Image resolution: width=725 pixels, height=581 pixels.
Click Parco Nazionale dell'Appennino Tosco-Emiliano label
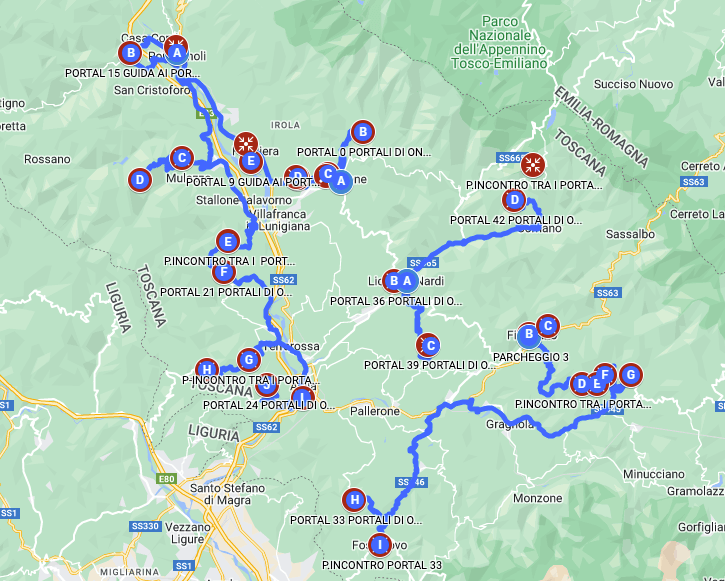(499, 42)
